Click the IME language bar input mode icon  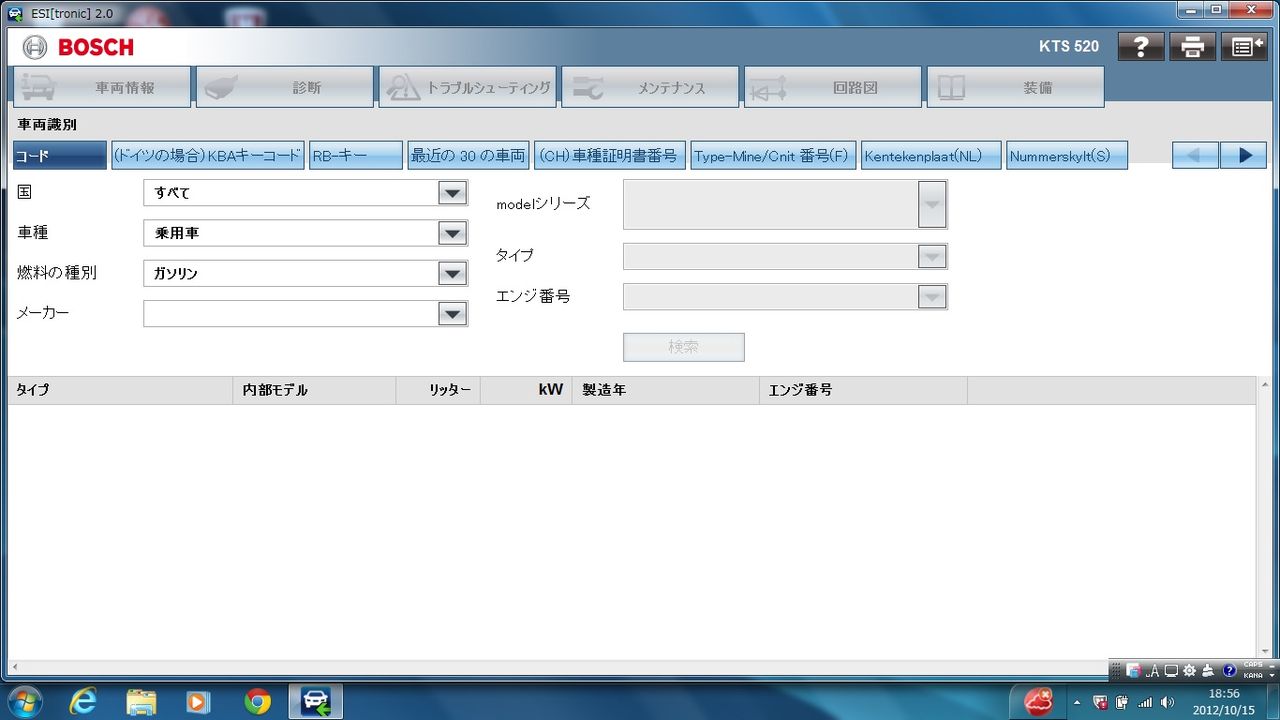1152,671
